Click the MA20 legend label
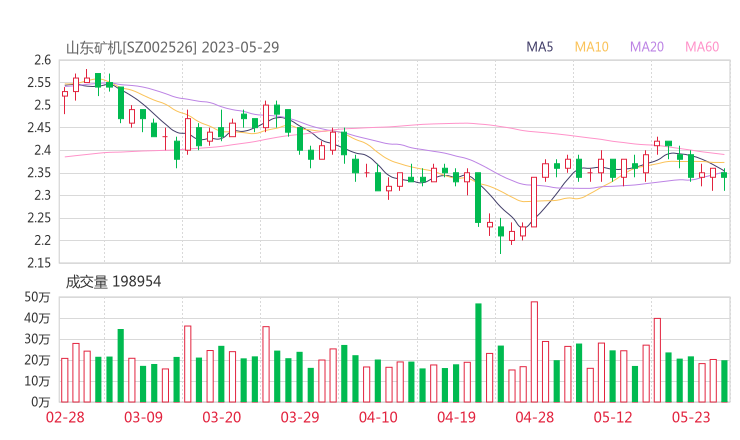 tap(647, 47)
